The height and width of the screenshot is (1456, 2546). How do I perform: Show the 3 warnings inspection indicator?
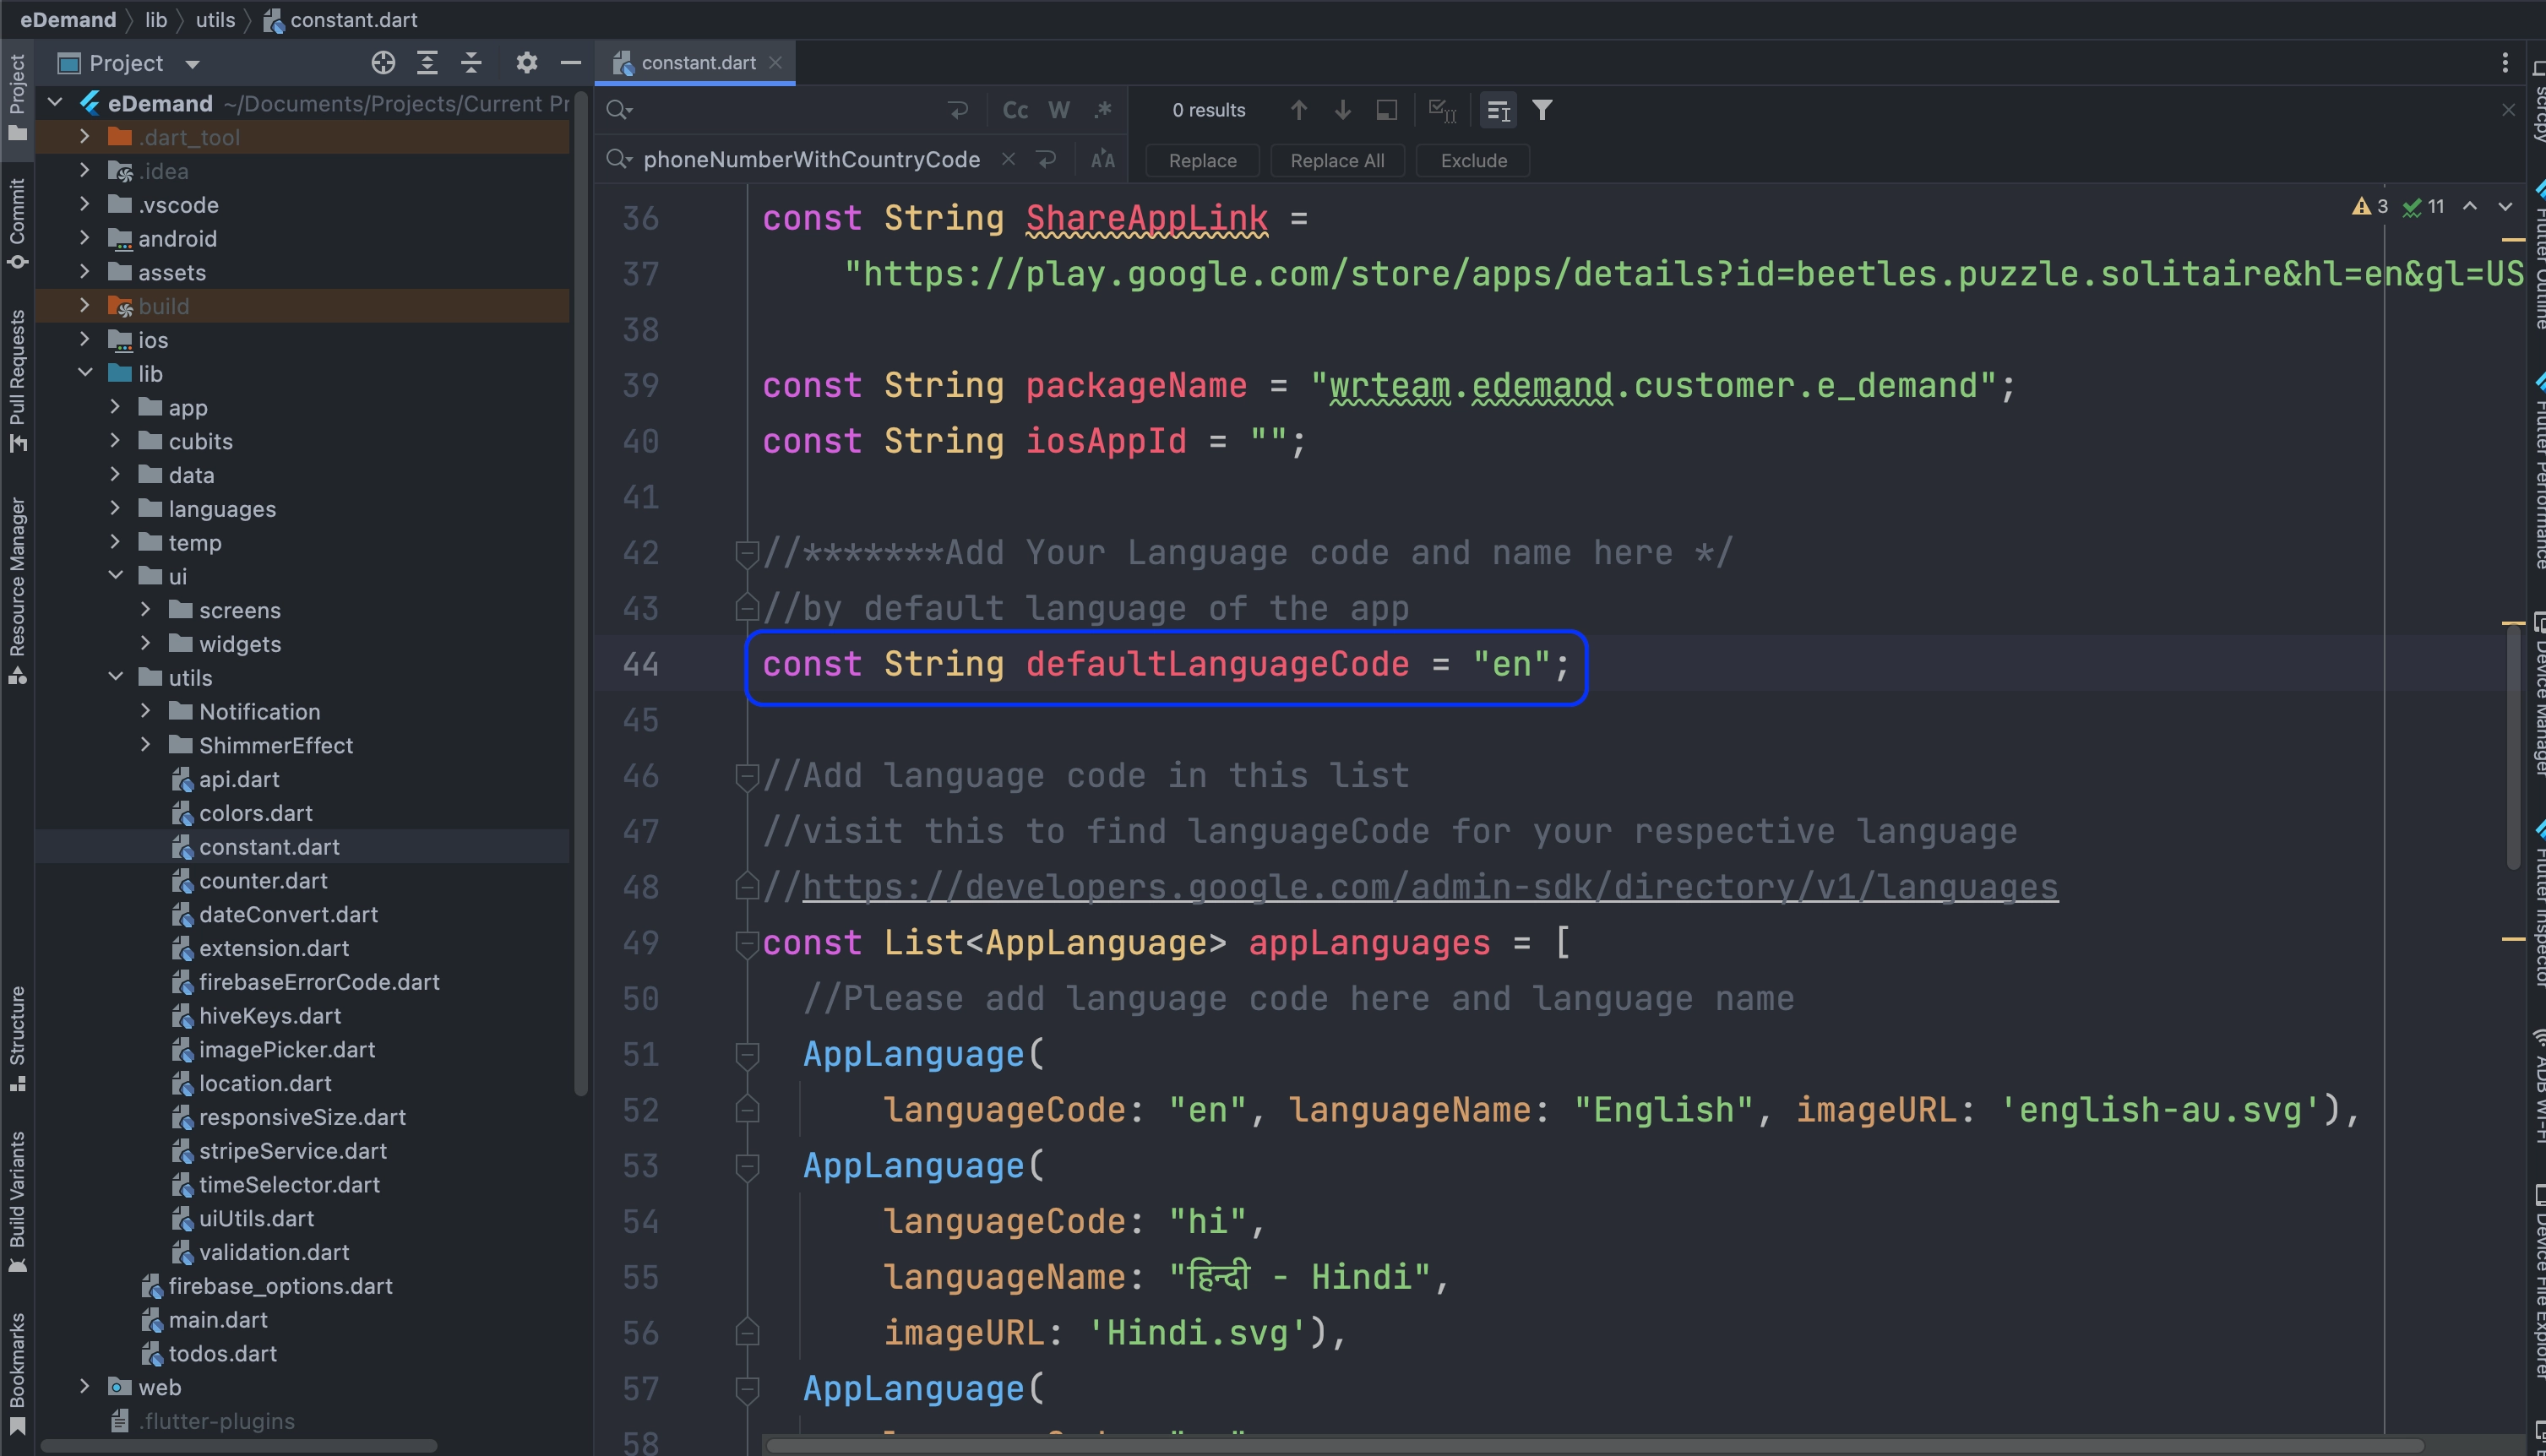2370,206
